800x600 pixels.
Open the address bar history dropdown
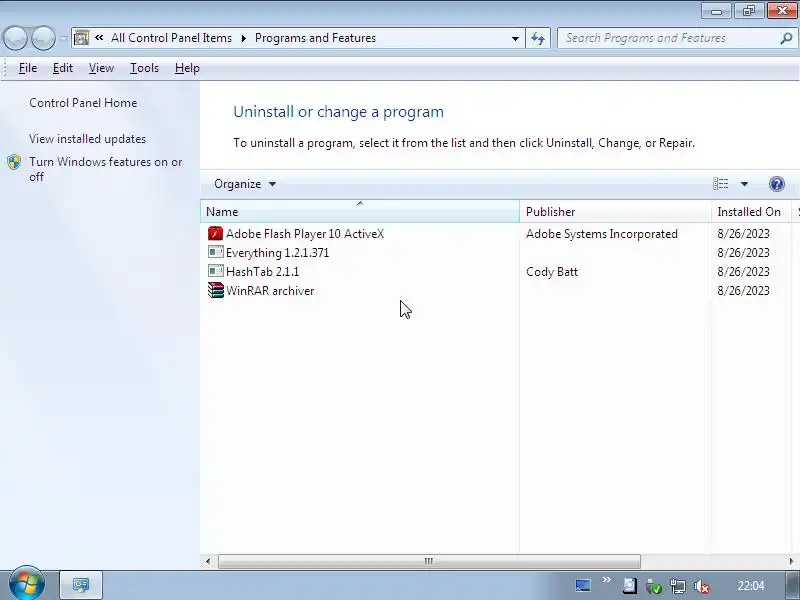tap(515, 38)
